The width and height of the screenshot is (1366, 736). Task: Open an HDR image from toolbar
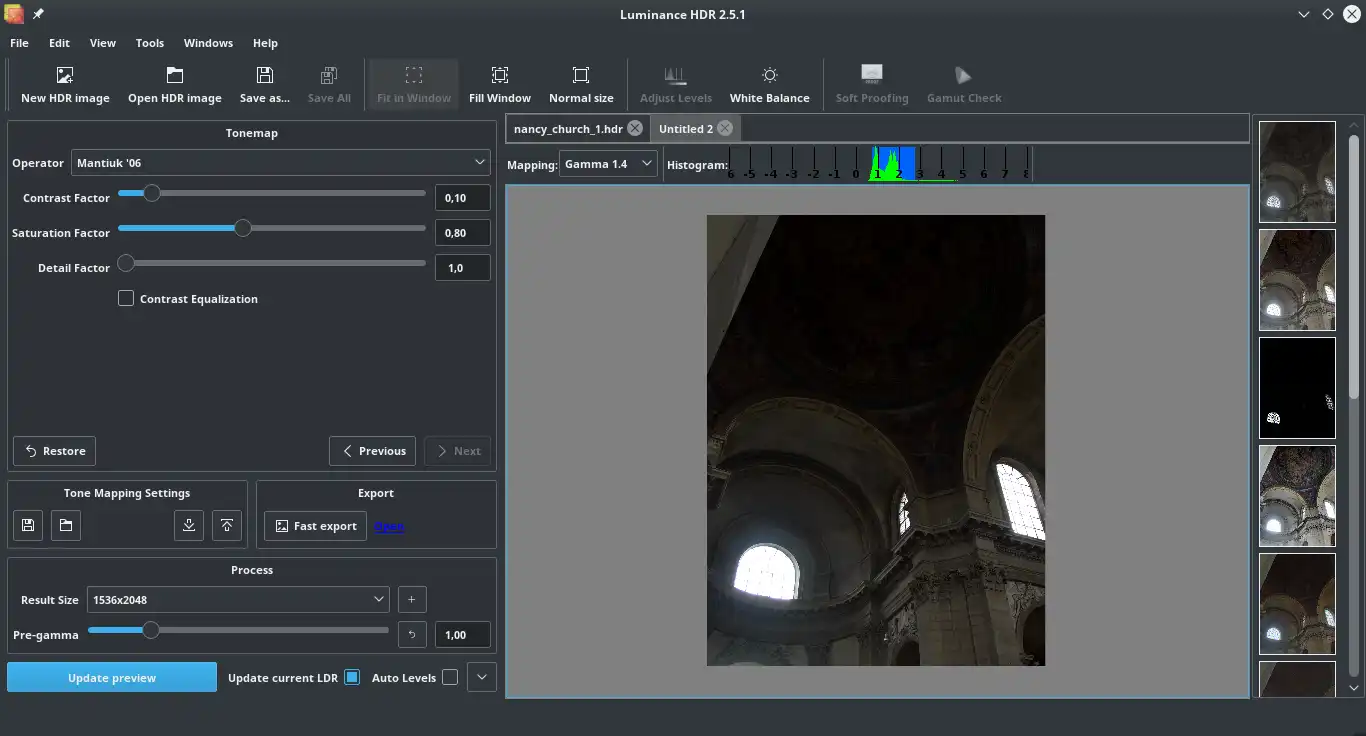[174, 84]
